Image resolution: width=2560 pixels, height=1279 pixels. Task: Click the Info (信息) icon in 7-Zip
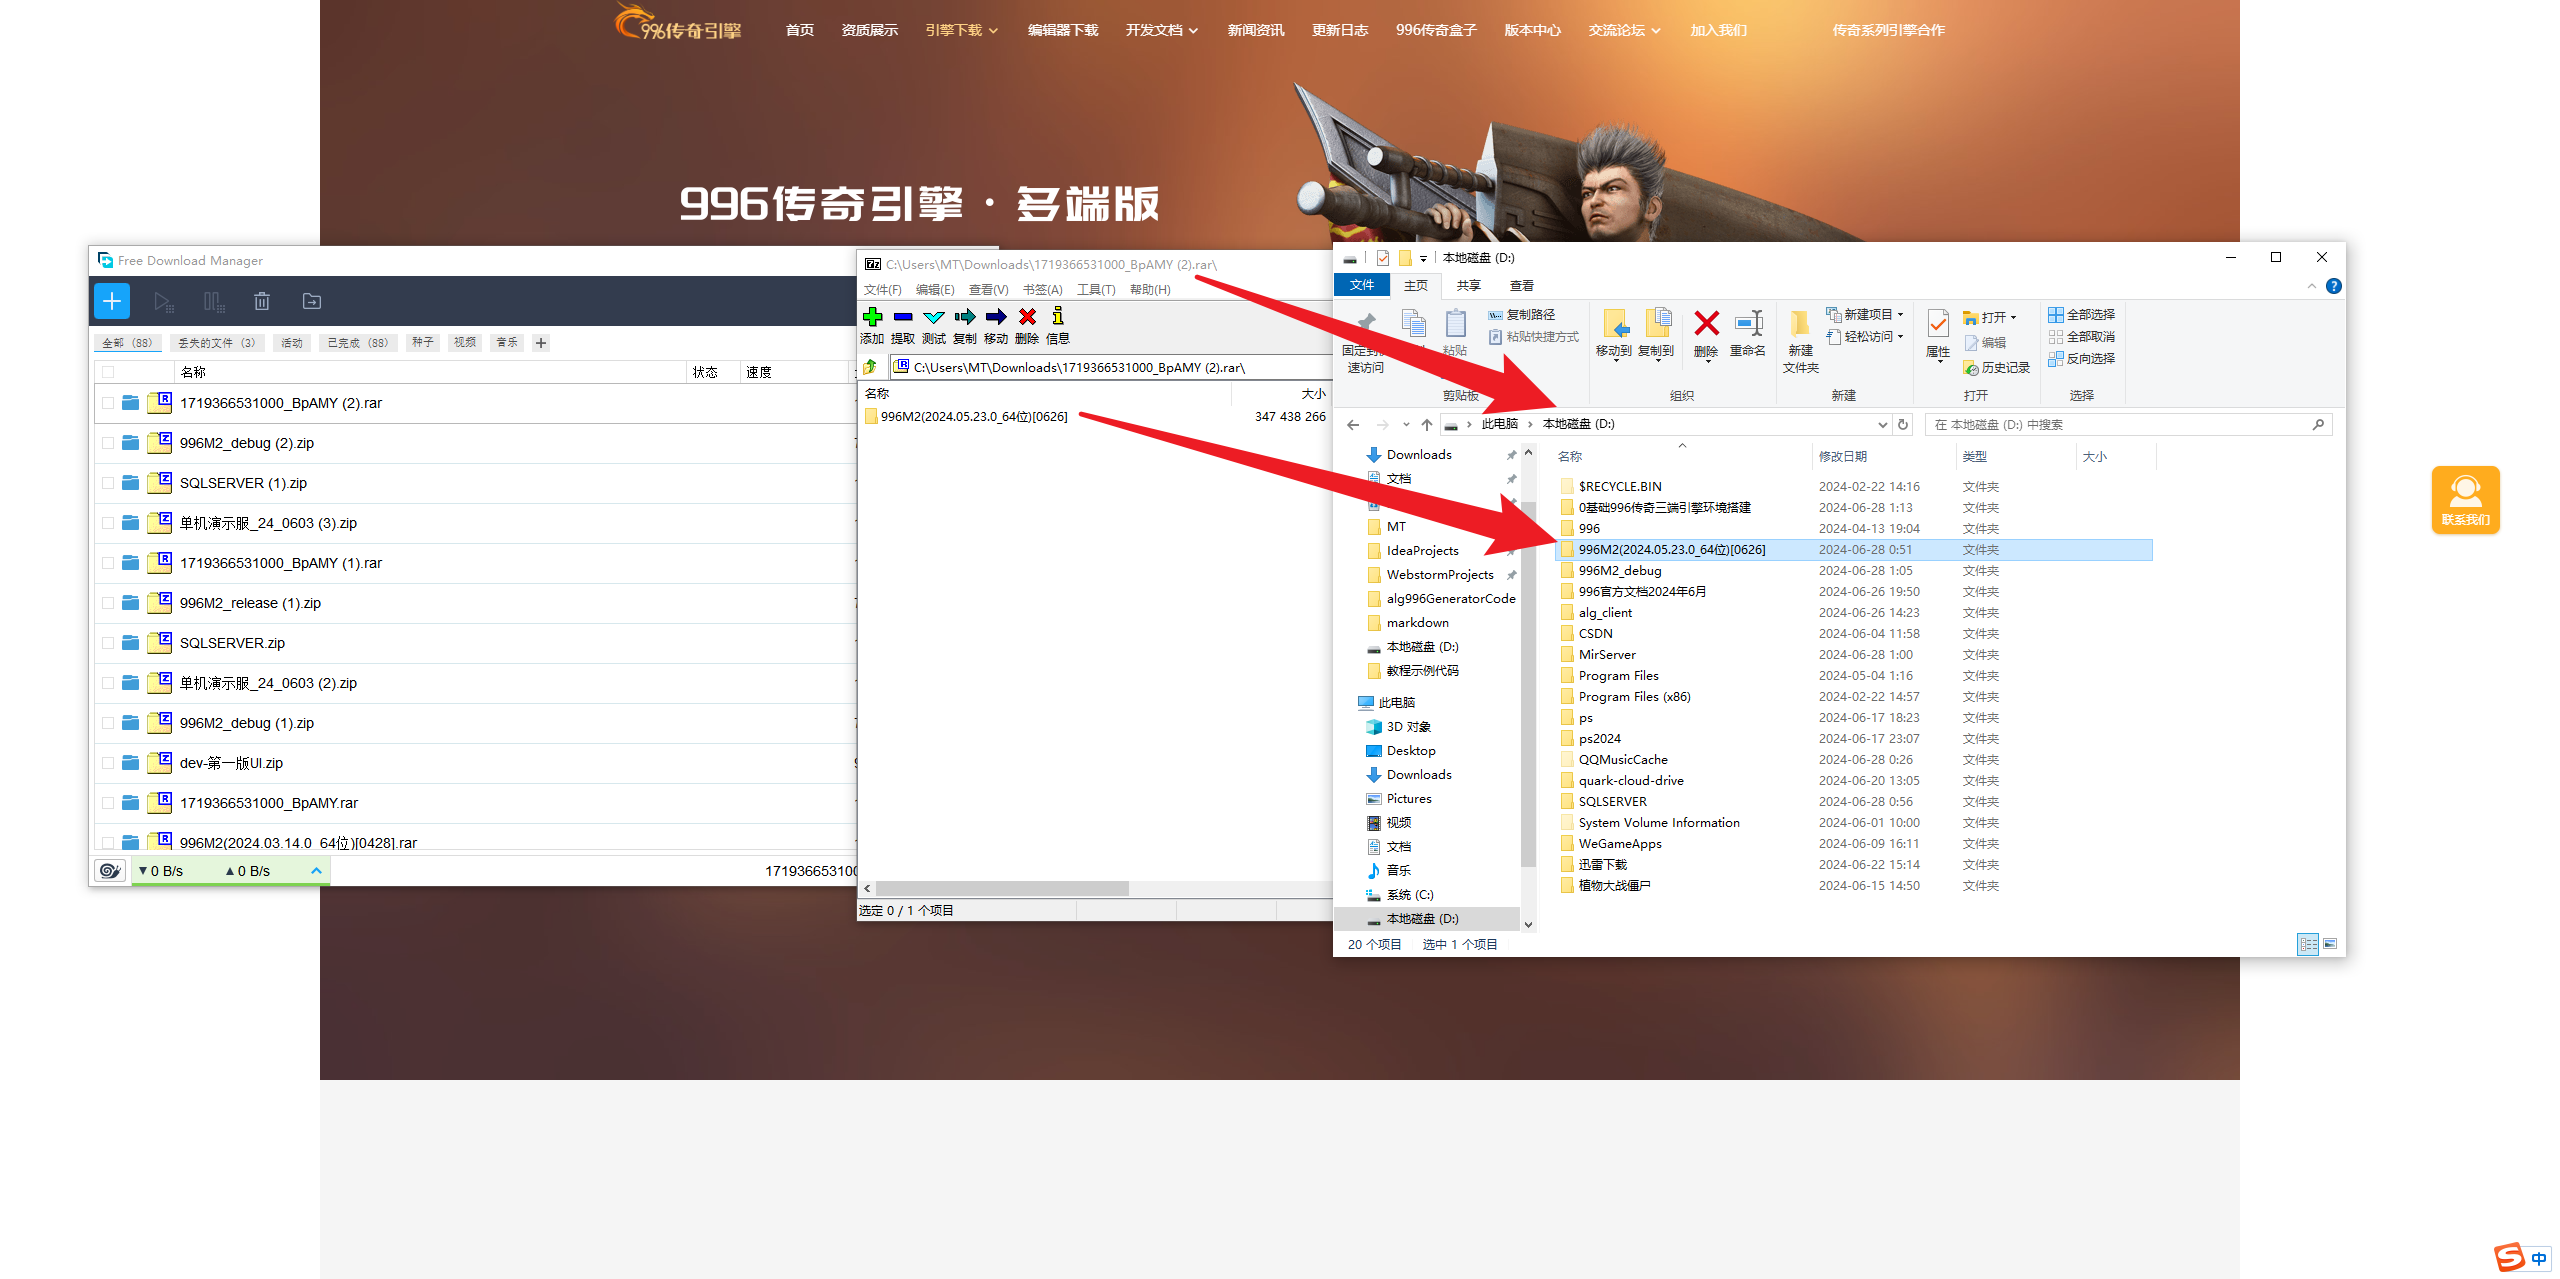(x=1058, y=317)
